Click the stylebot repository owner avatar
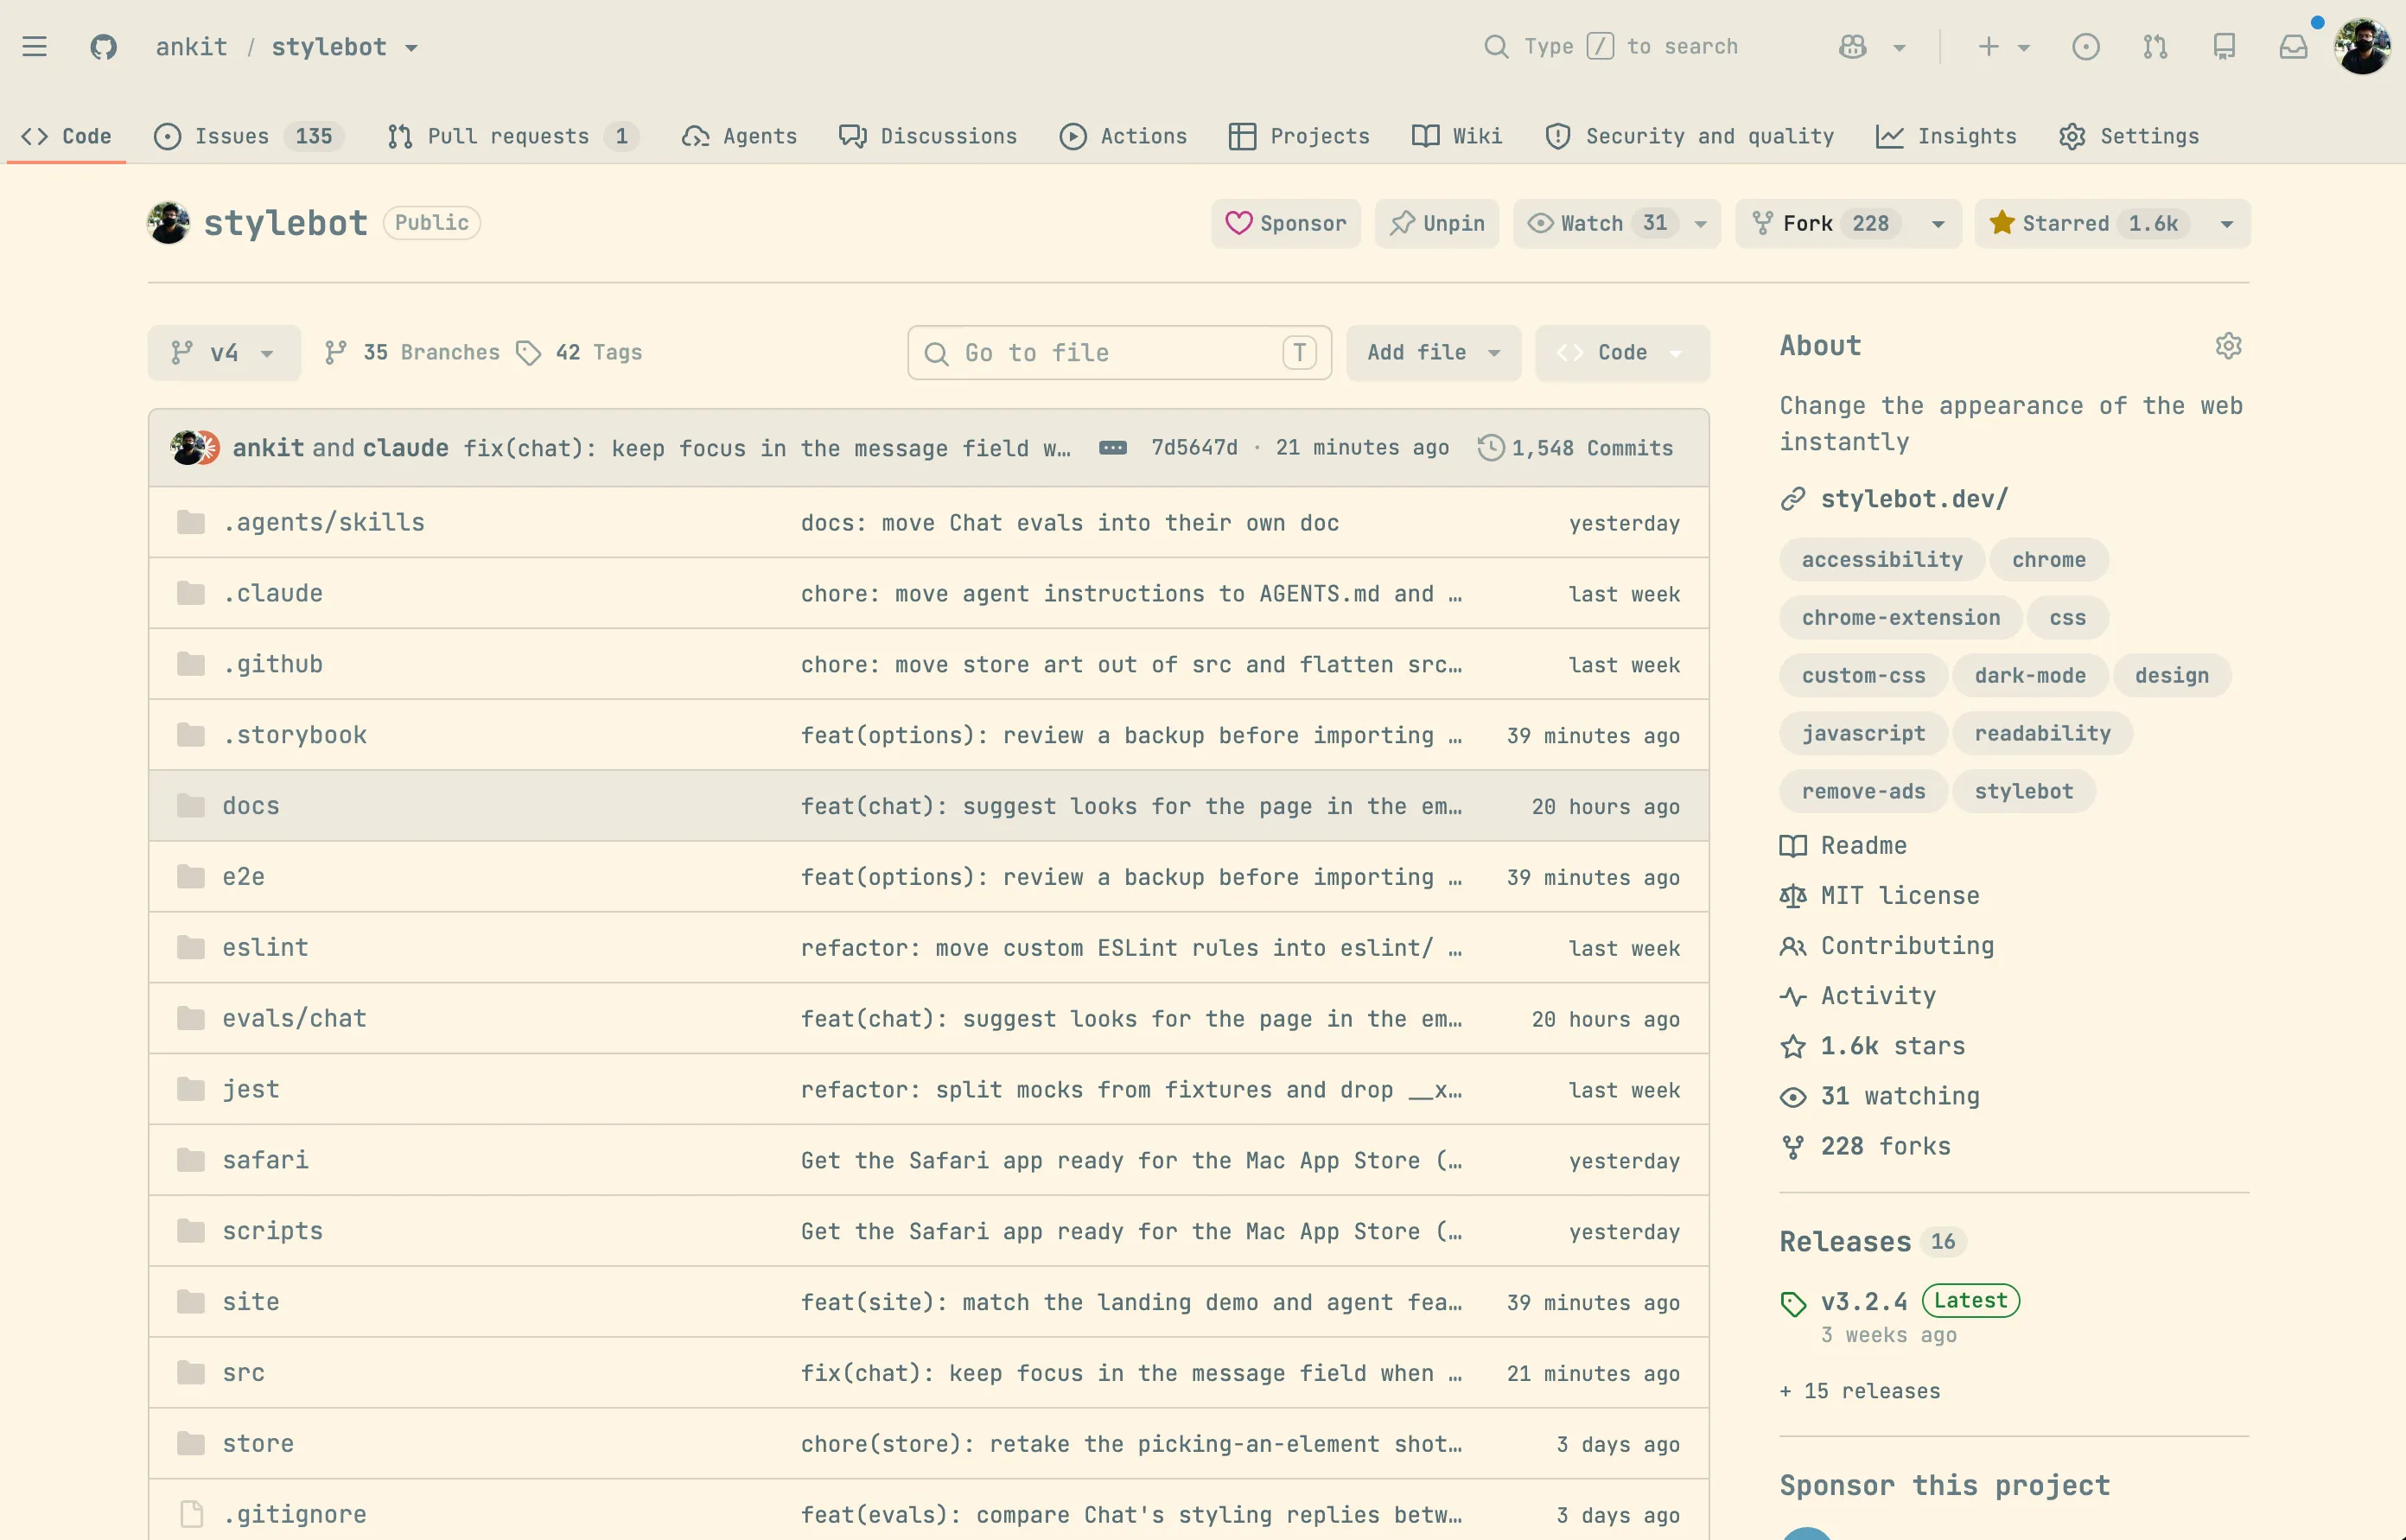Viewport: 2406px width, 1540px height. (x=168, y=223)
